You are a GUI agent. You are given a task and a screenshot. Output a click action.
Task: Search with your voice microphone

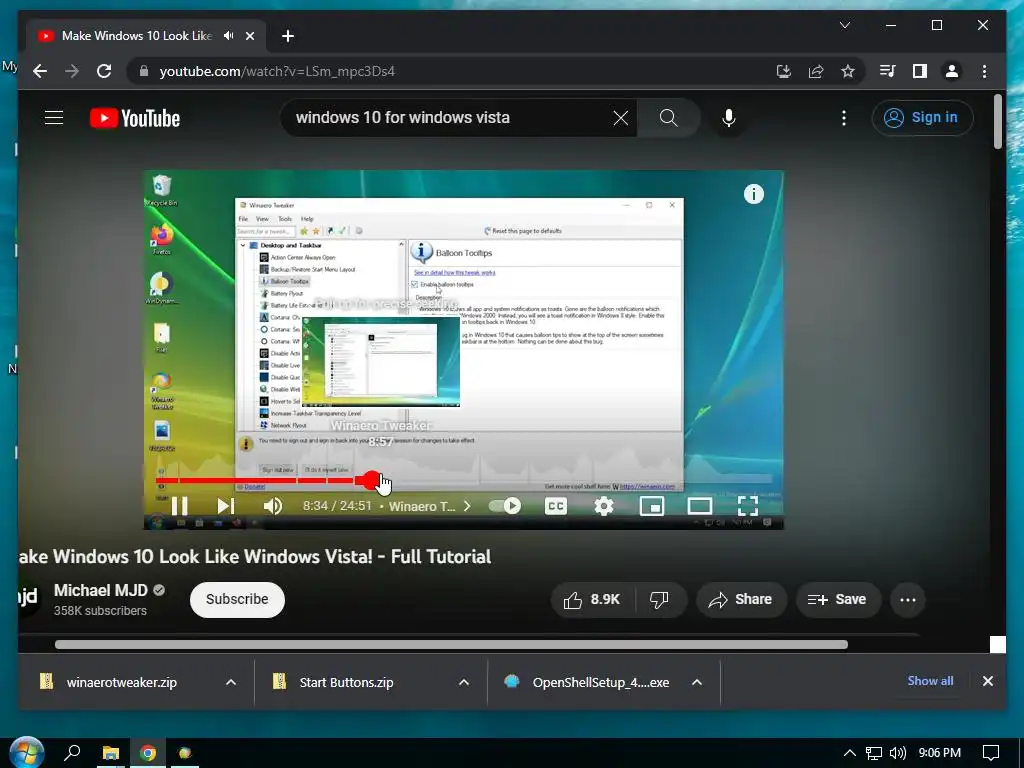click(x=729, y=118)
